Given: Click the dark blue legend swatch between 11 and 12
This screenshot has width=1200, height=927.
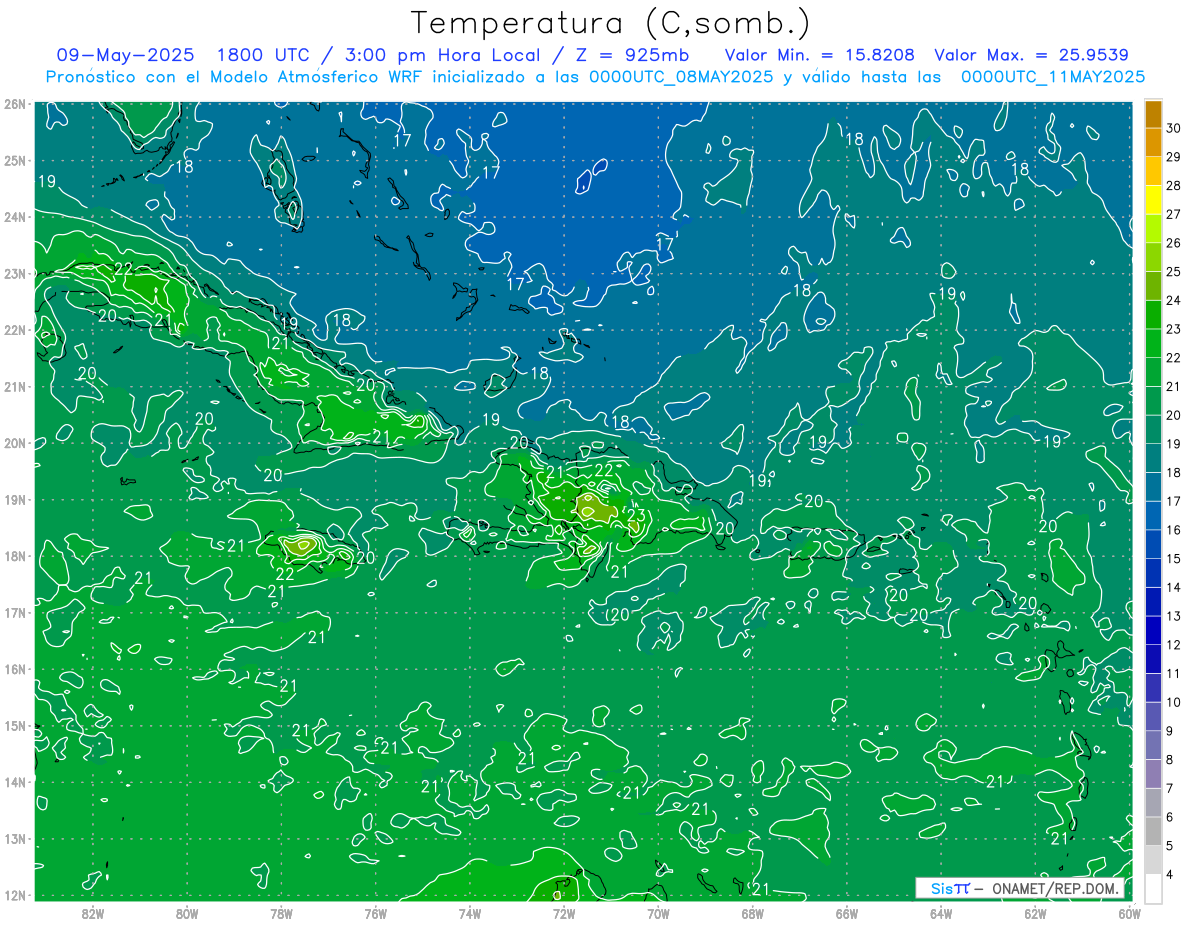Looking at the screenshot, I should point(1153,660).
